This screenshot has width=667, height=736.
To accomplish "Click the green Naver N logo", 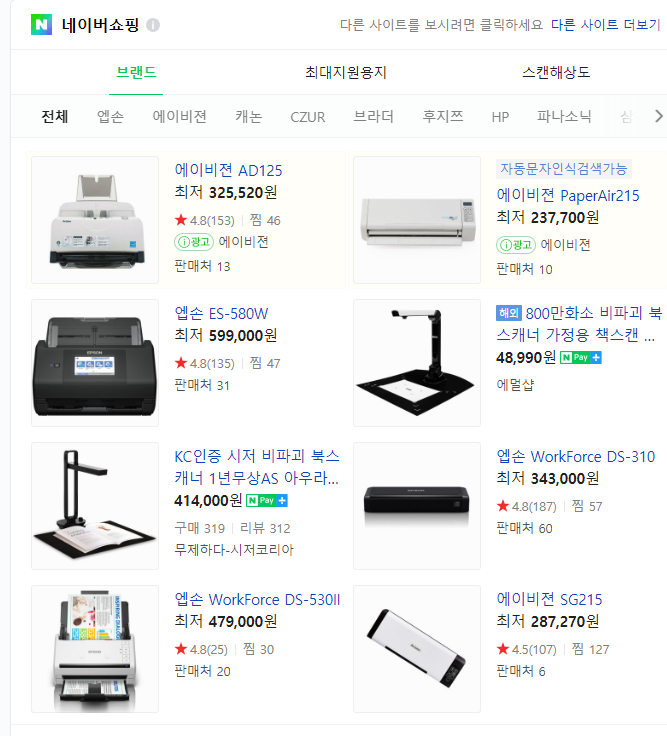I will click(x=41, y=24).
